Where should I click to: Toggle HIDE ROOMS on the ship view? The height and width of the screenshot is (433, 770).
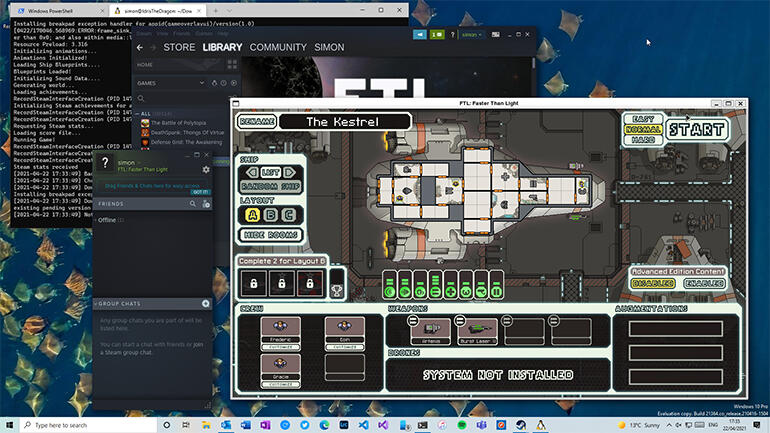click(x=271, y=235)
